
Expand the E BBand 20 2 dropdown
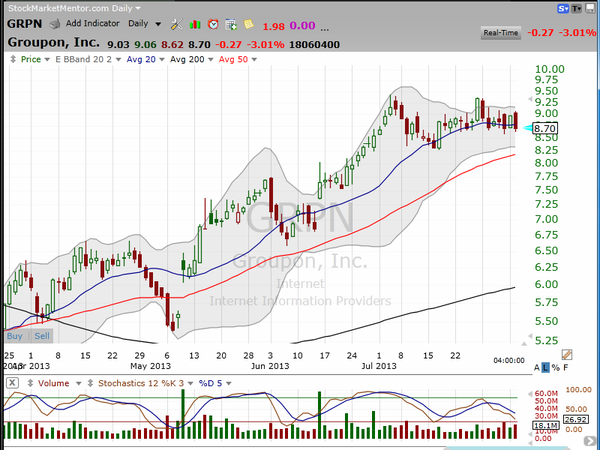click(118, 59)
